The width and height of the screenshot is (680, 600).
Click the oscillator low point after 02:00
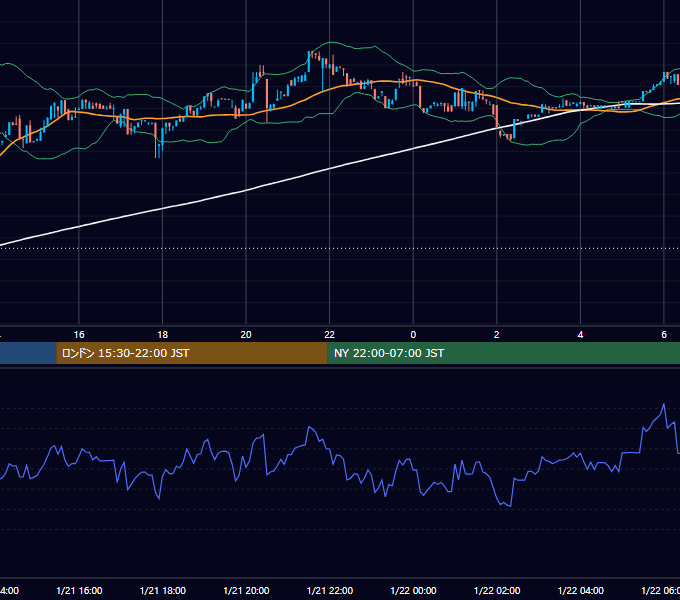coord(510,505)
